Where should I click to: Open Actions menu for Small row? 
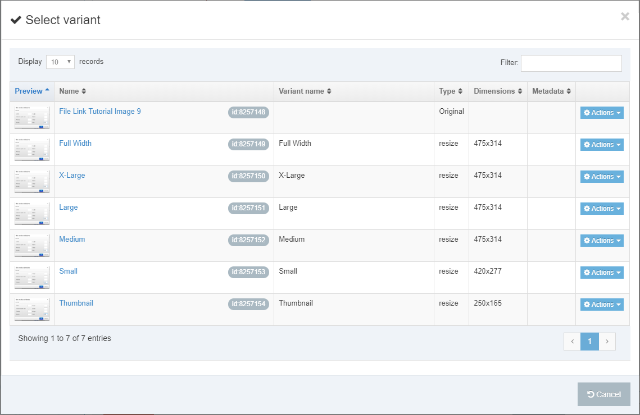(x=602, y=272)
